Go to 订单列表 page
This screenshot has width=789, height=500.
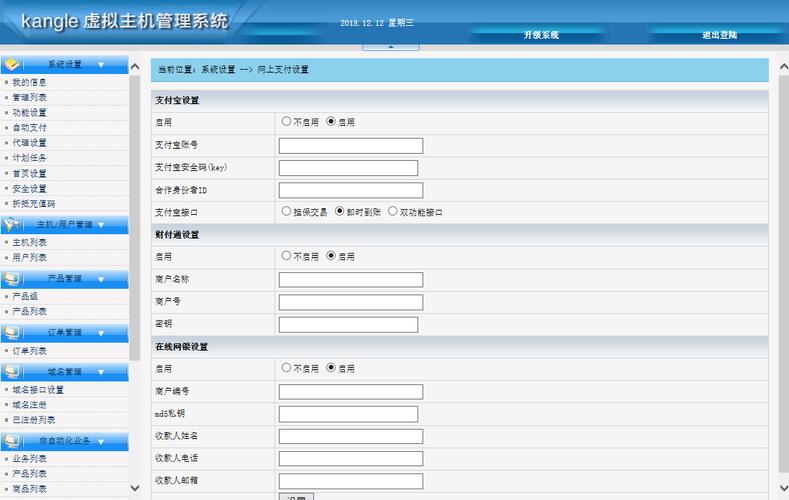pos(29,351)
